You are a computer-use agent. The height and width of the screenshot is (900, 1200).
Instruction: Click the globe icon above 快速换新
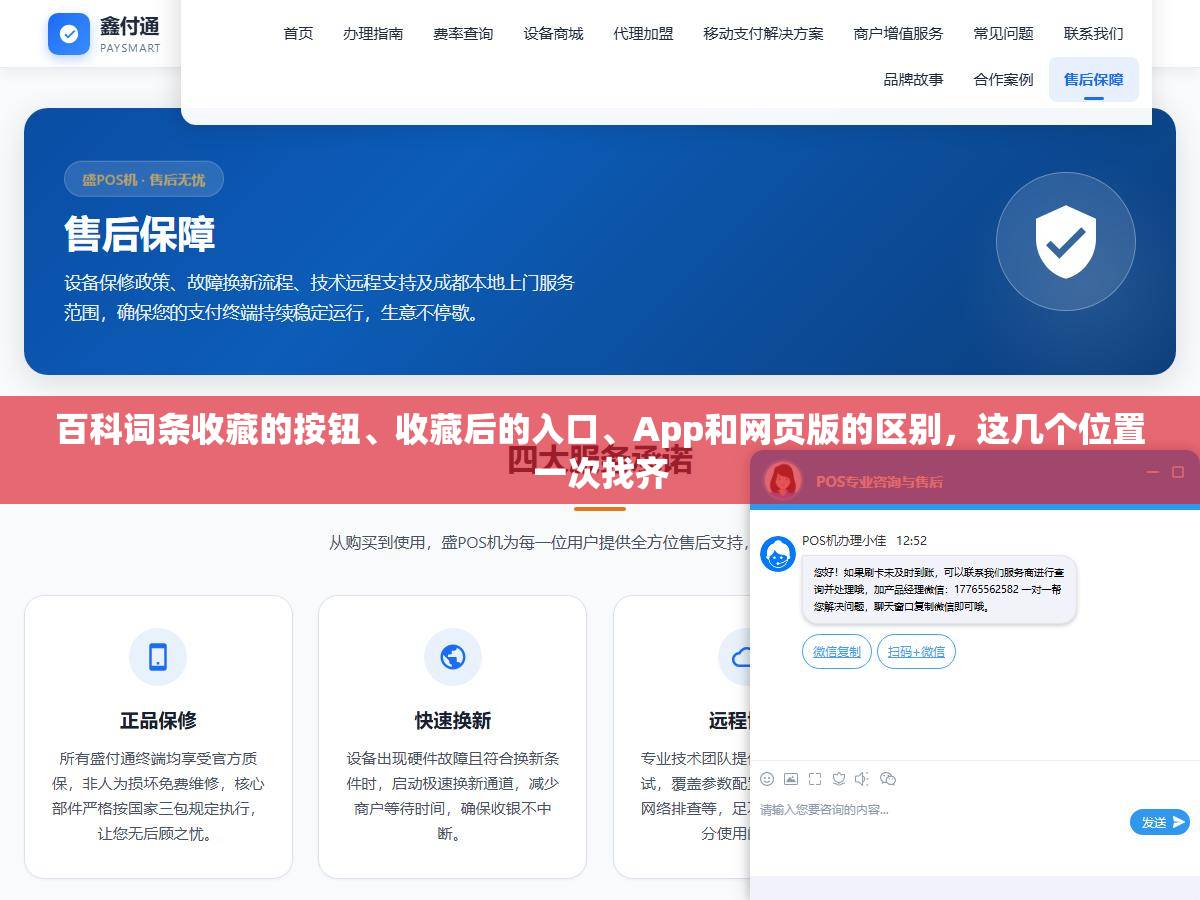click(x=452, y=657)
